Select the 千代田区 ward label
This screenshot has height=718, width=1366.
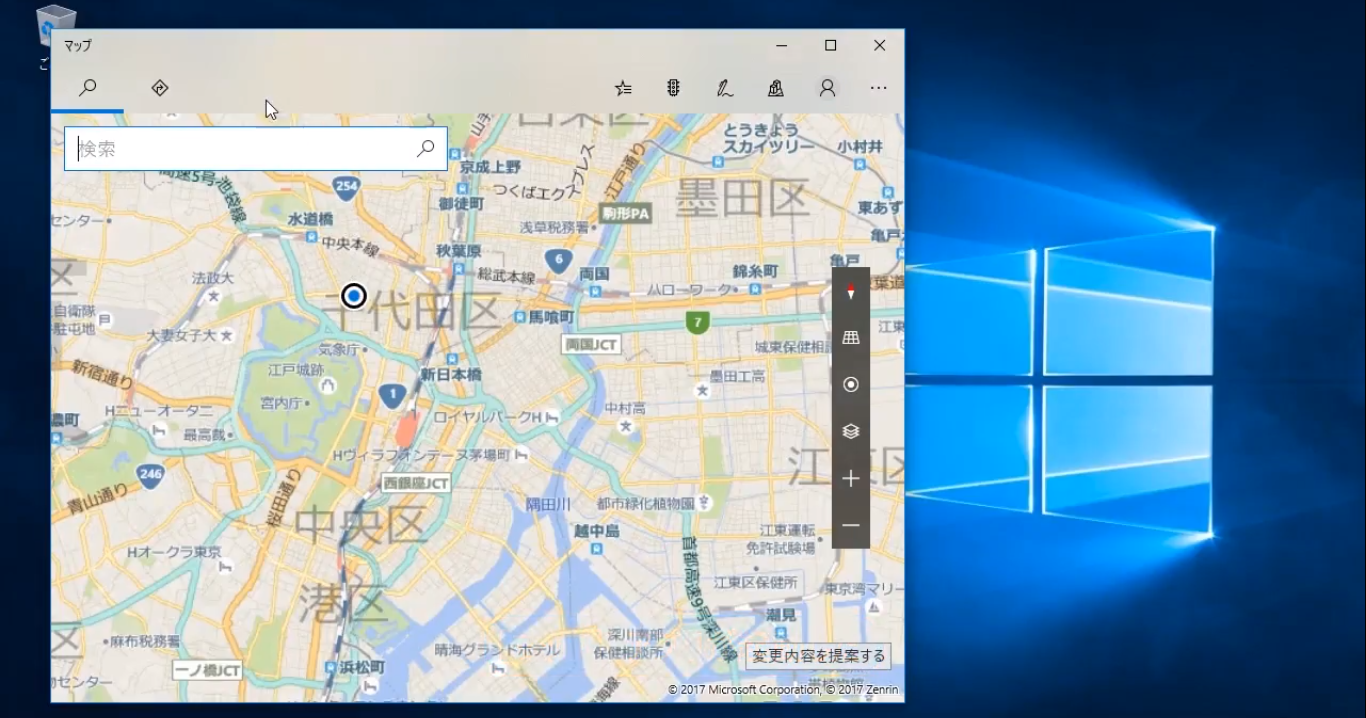tap(413, 311)
